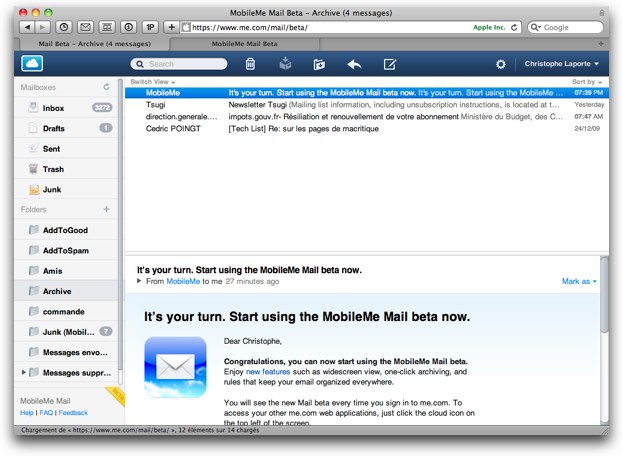622x456 pixels.
Task: Click the Trash delete message icon
Action: point(250,64)
